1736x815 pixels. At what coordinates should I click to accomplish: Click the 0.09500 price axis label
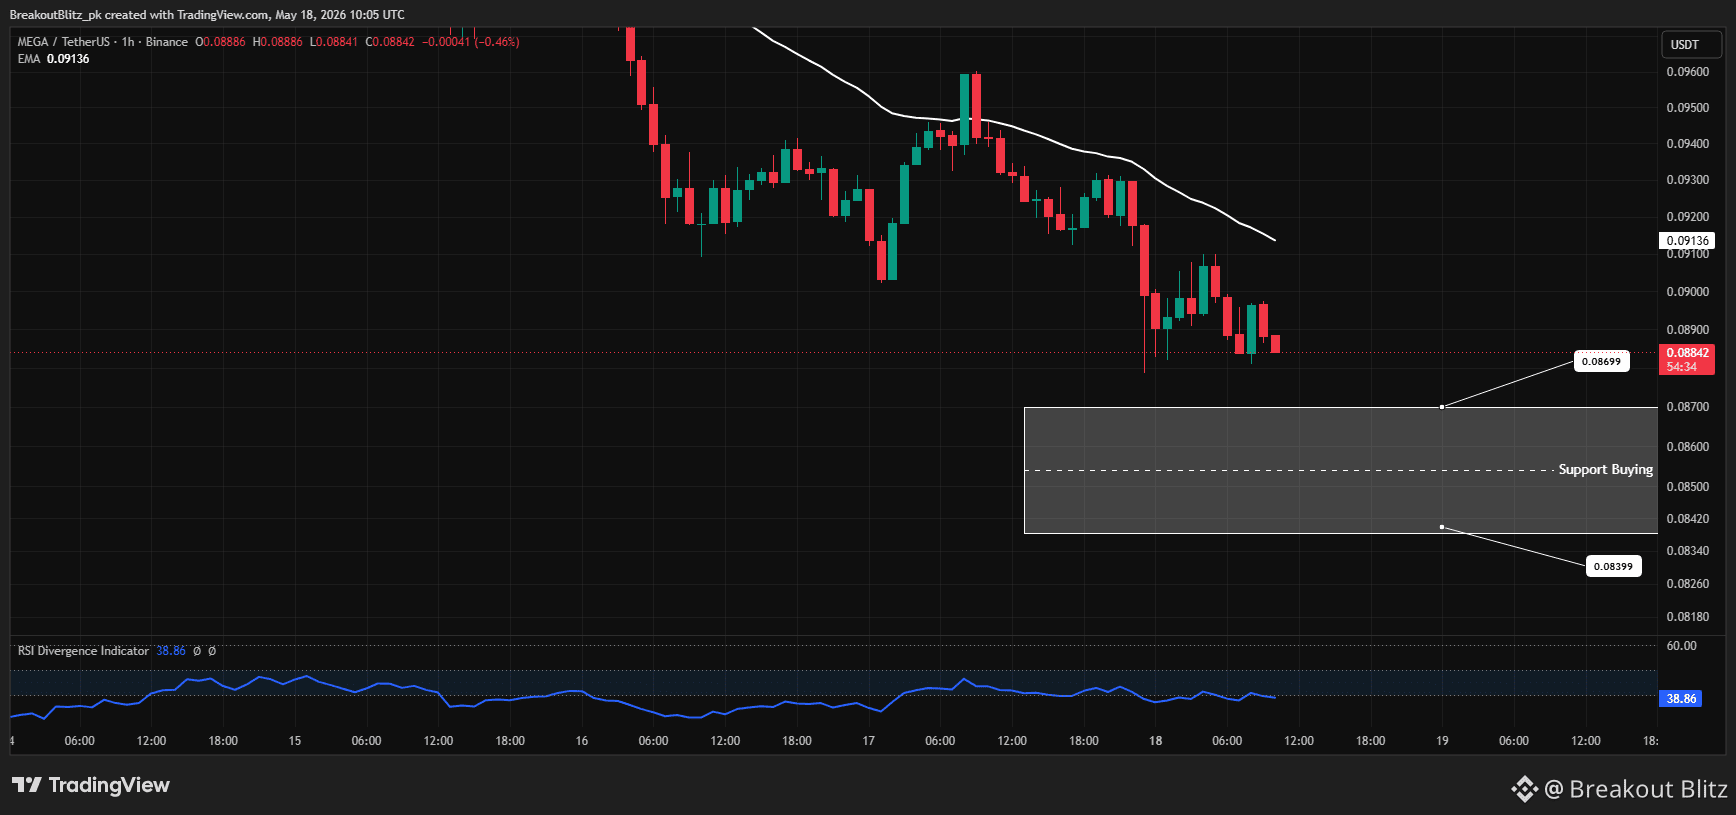(1687, 108)
